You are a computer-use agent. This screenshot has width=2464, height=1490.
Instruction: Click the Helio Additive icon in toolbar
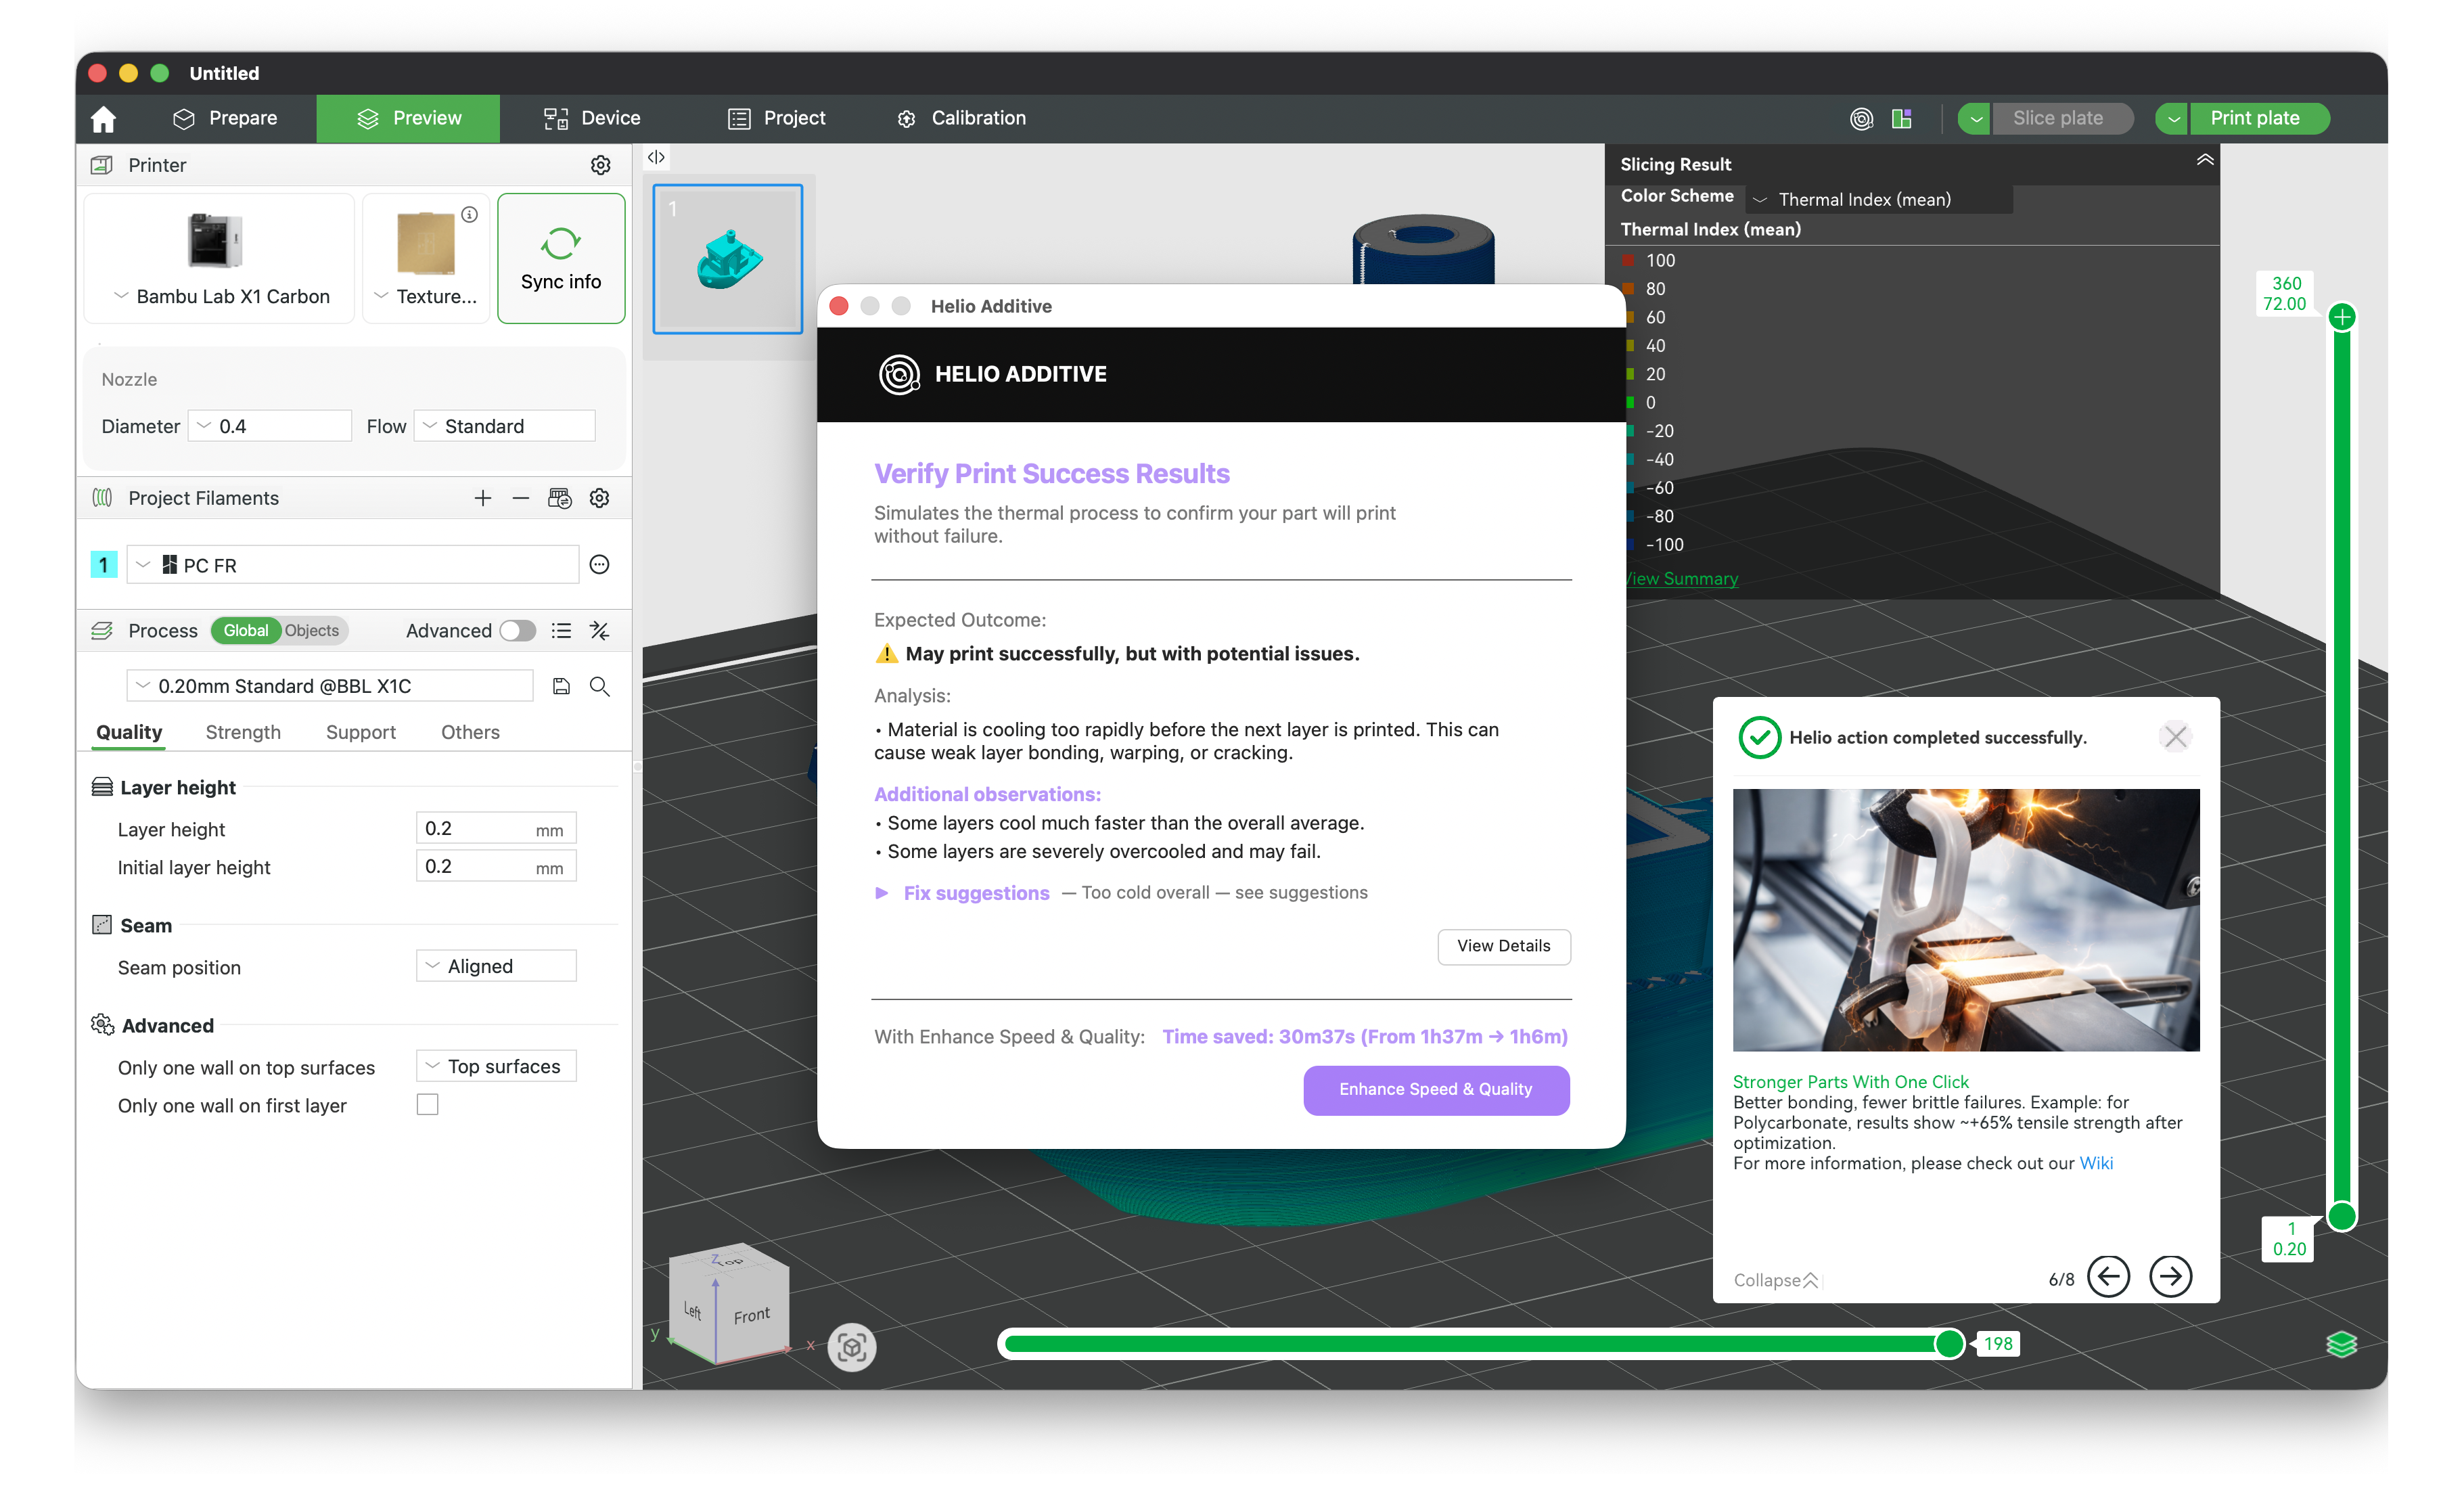pos(1861,118)
